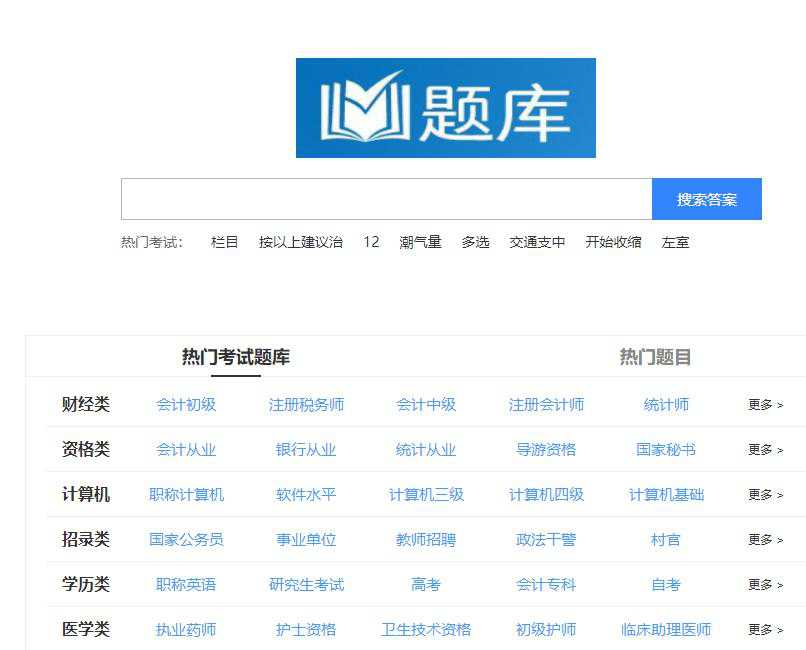
Task: Expand 更多 in the 医学类 row
Action: pos(765,629)
